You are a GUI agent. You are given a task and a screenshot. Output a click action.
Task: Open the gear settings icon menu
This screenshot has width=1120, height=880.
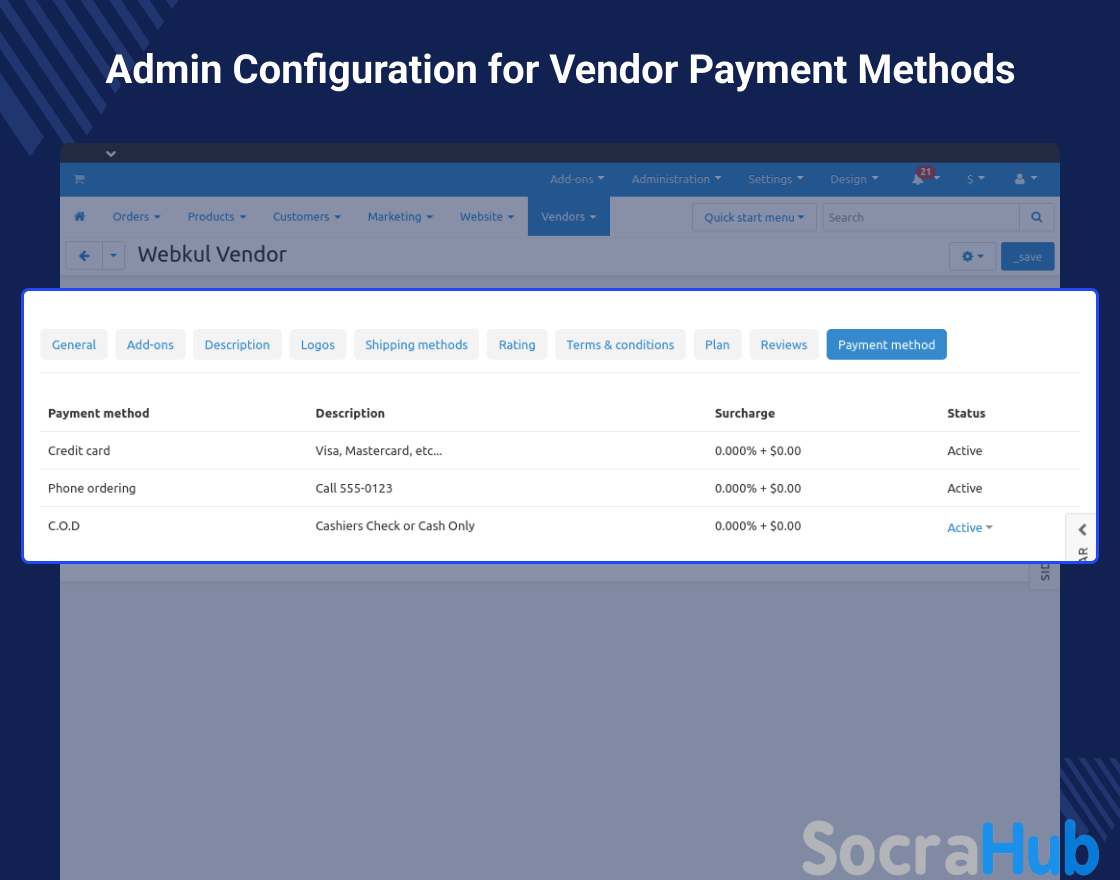[x=971, y=257]
